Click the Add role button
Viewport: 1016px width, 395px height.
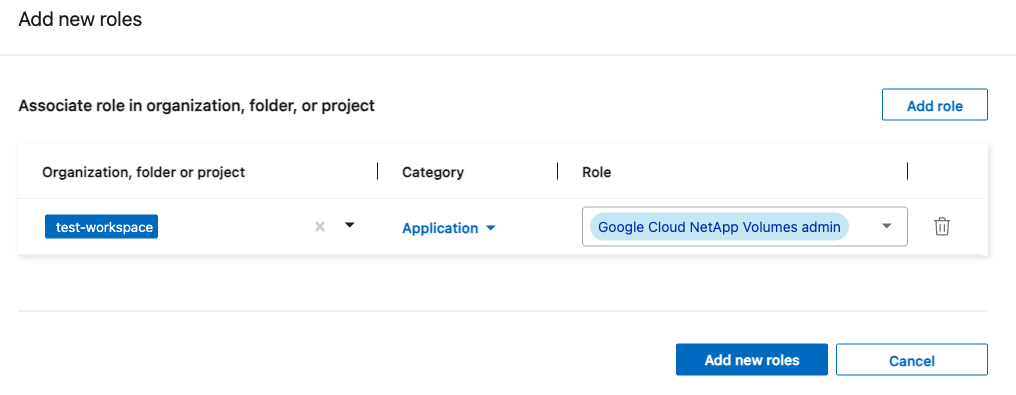coord(934,105)
